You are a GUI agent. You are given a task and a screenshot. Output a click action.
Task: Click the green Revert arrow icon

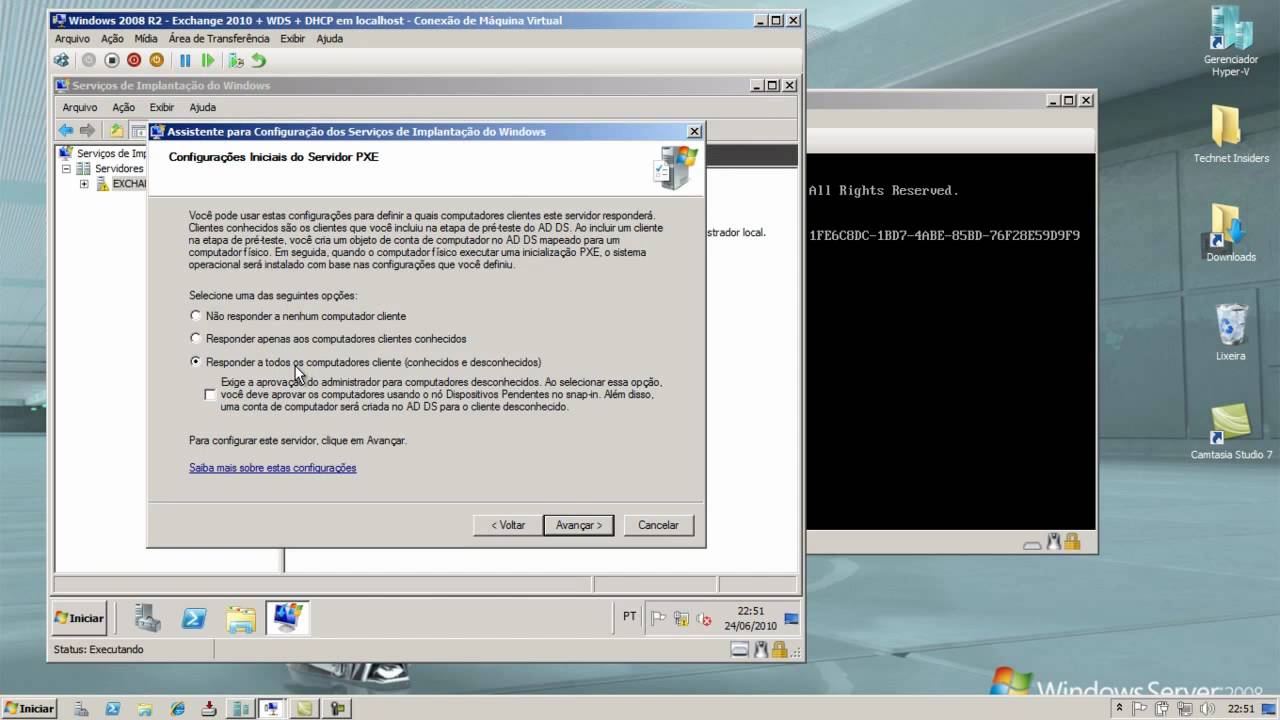[259, 60]
